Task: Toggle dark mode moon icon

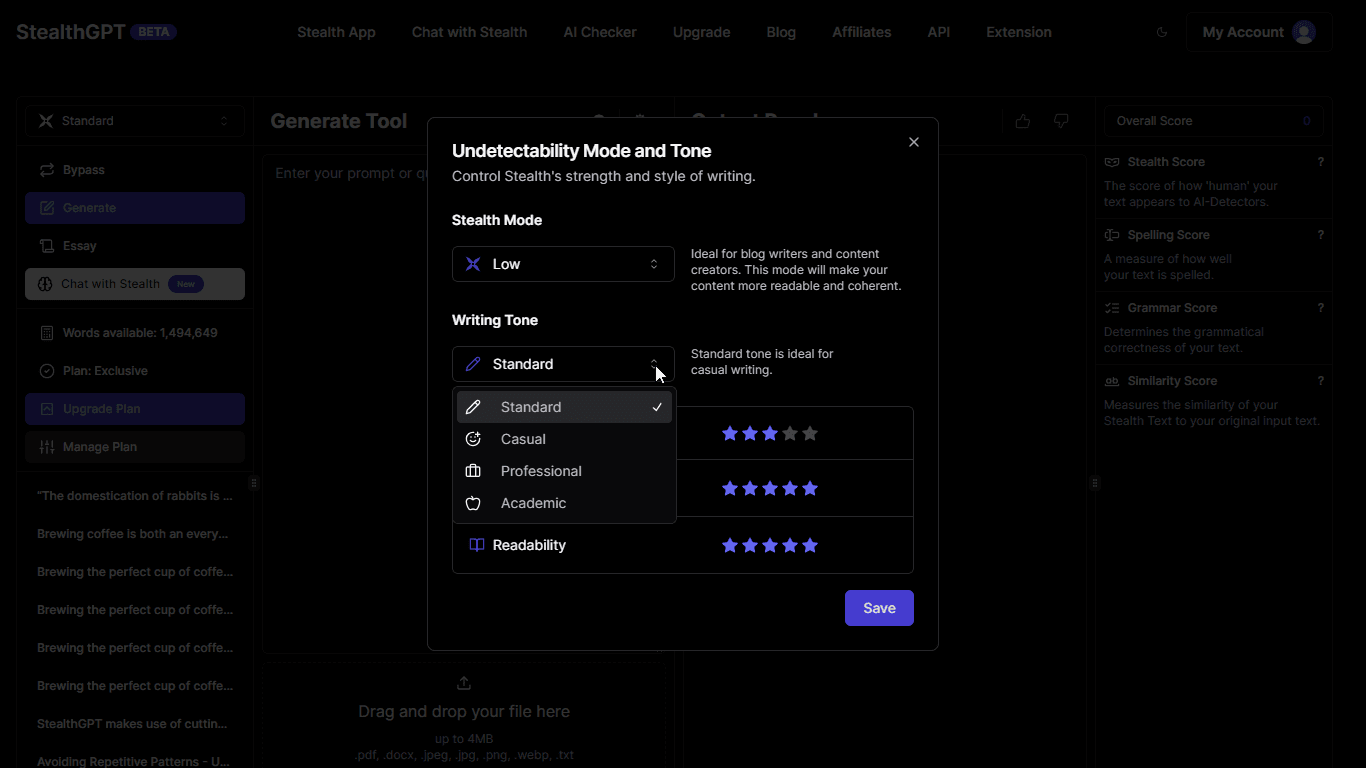Action: pos(1161,32)
